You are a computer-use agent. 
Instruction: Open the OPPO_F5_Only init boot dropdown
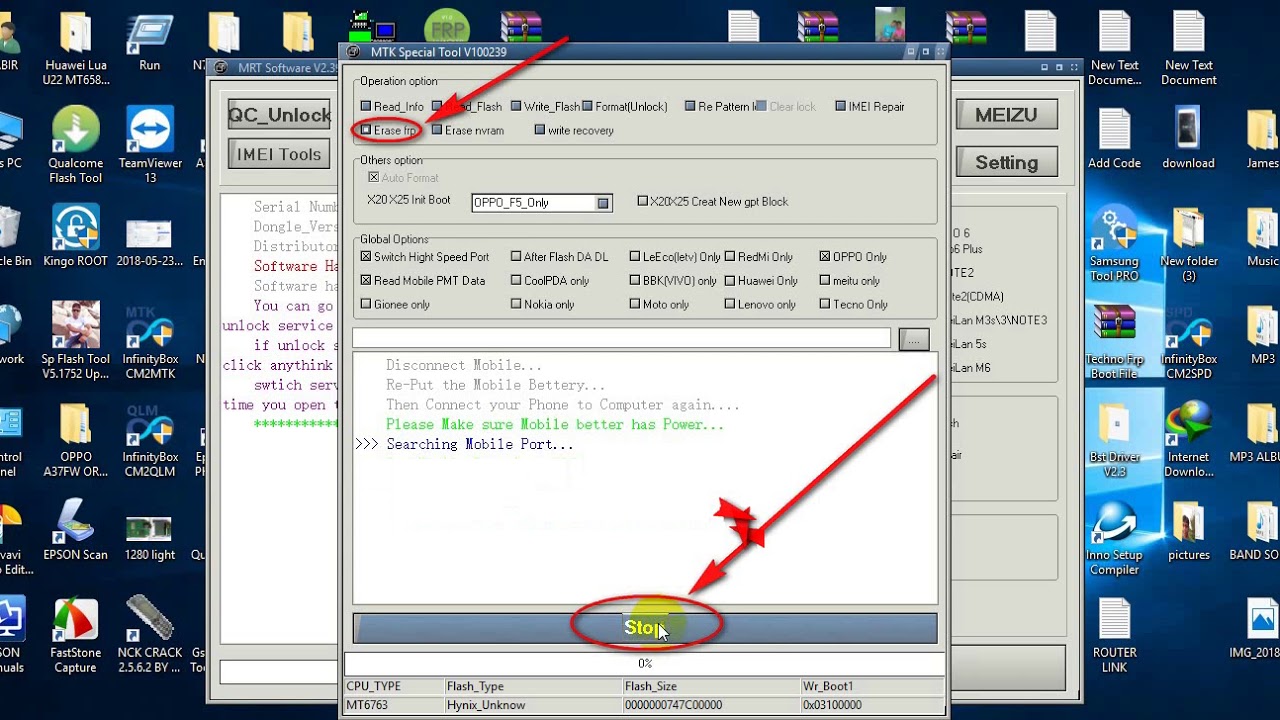pos(603,203)
